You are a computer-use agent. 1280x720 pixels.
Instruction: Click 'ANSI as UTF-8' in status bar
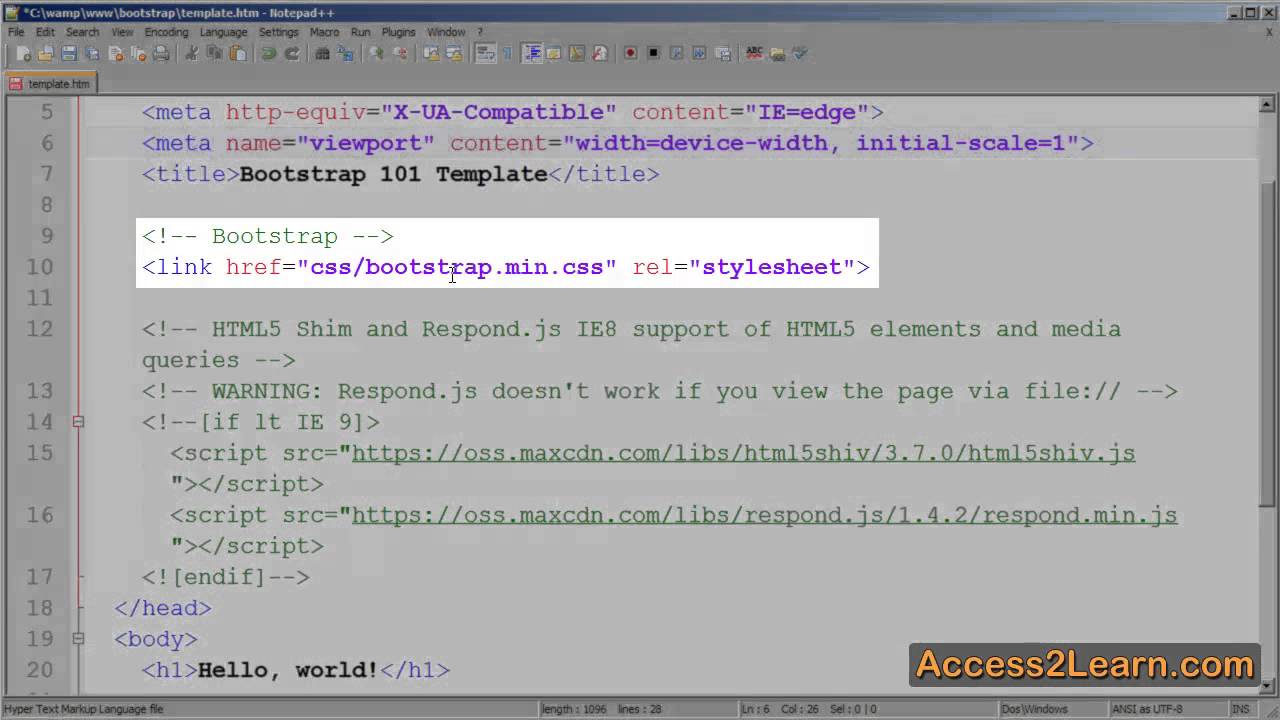point(1148,709)
